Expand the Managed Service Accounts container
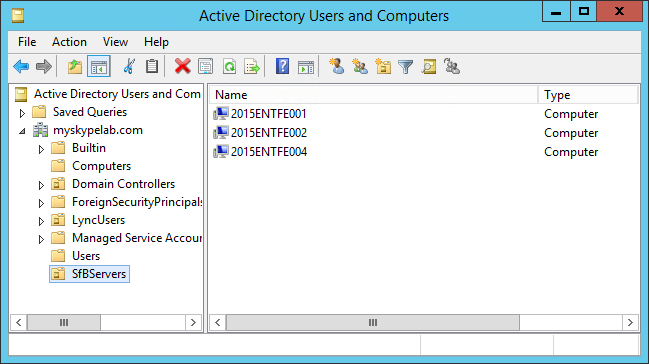The image size is (649, 364). click(x=41, y=239)
